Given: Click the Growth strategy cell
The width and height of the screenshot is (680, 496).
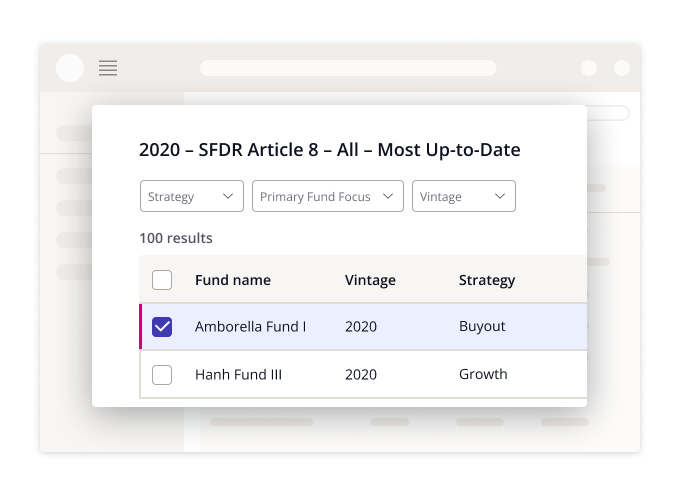Looking at the screenshot, I should tap(483, 375).
